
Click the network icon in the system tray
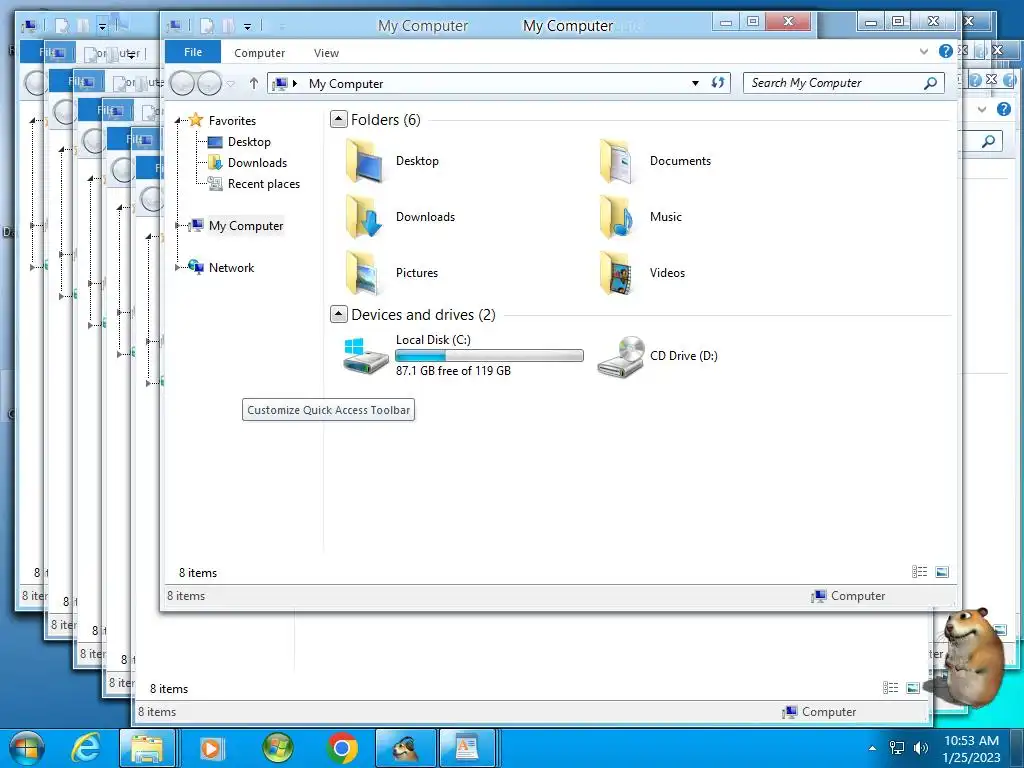tap(897, 748)
